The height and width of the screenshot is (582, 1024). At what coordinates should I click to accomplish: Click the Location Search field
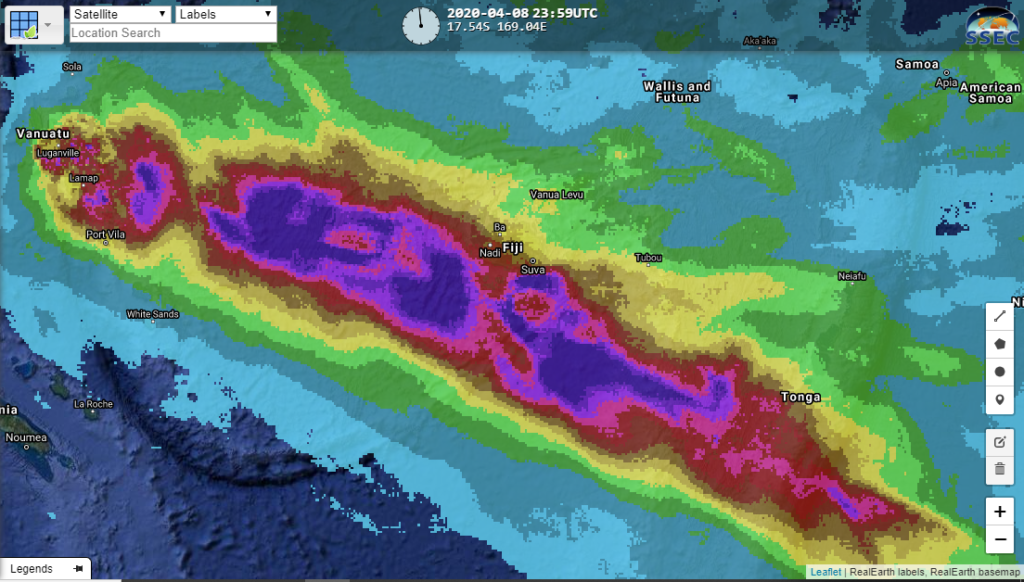[x=172, y=33]
